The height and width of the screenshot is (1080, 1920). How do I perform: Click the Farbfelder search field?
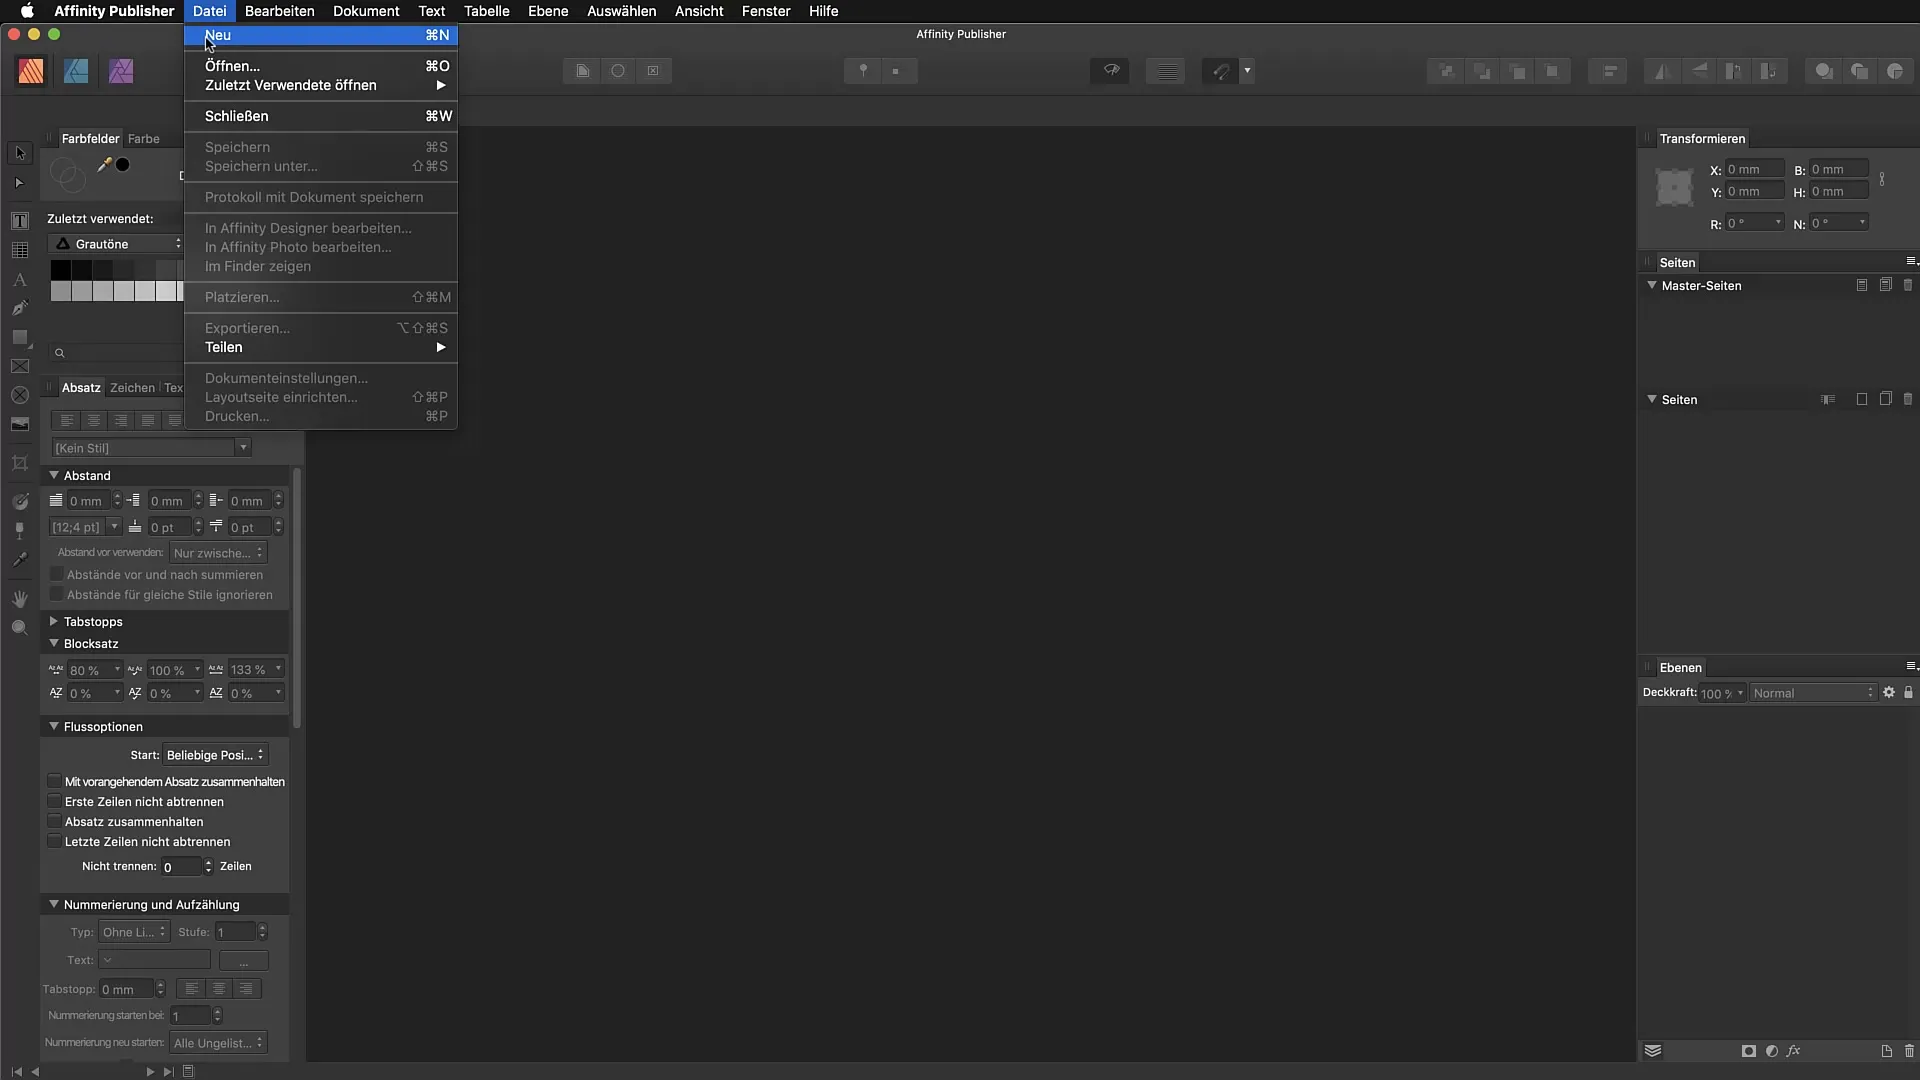pyautogui.click(x=117, y=352)
